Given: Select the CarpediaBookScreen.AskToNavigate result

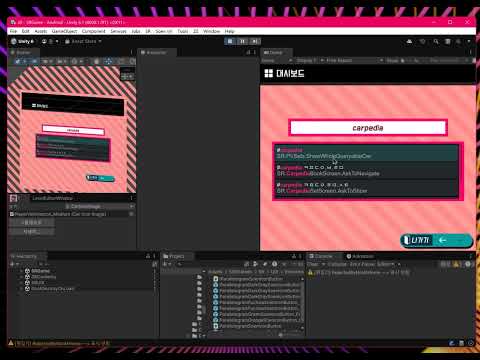Looking at the screenshot, I should click(366, 170).
